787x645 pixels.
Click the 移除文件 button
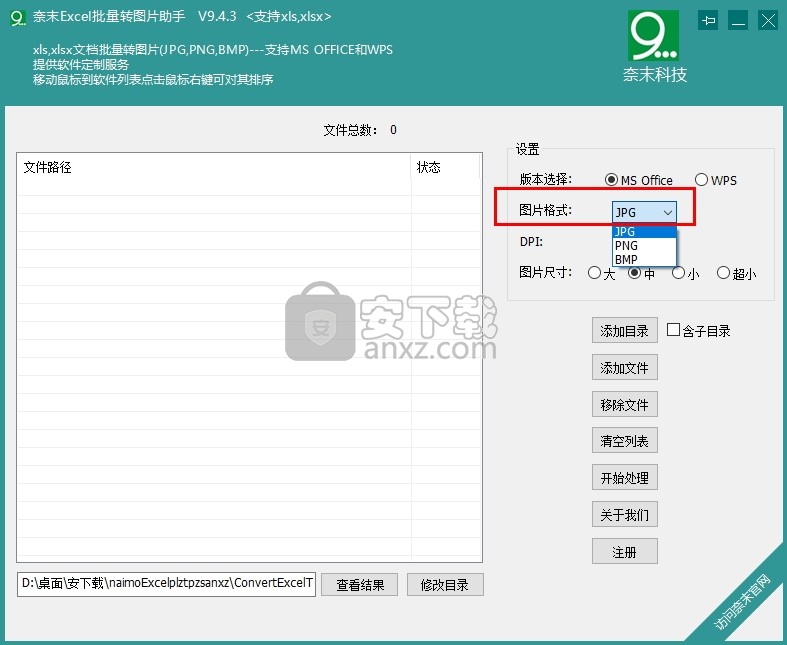coord(625,404)
